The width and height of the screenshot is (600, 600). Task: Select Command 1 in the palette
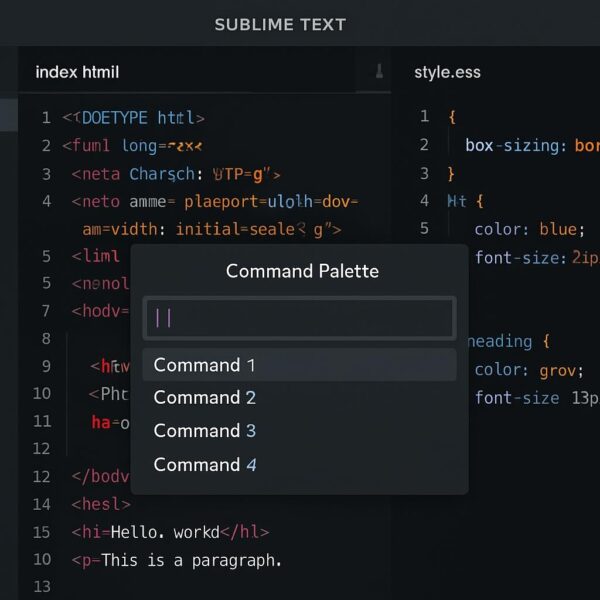pyautogui.click(x=300, y=365)
